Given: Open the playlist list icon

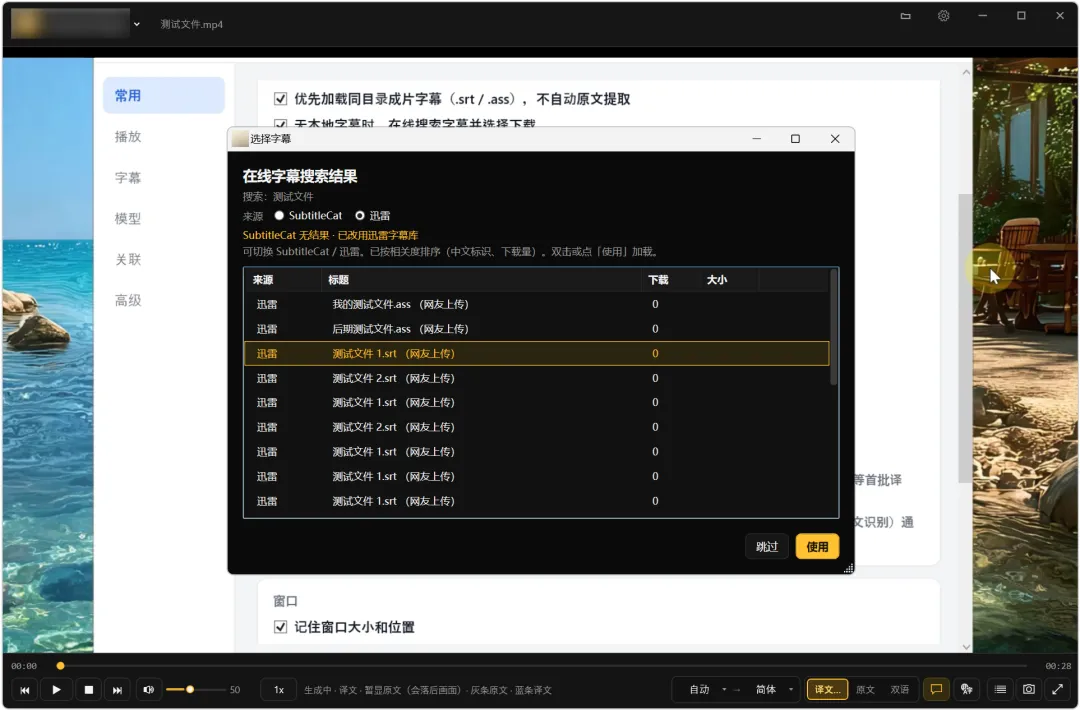Looking at the screenshot, I should (x=1000, y=689).
